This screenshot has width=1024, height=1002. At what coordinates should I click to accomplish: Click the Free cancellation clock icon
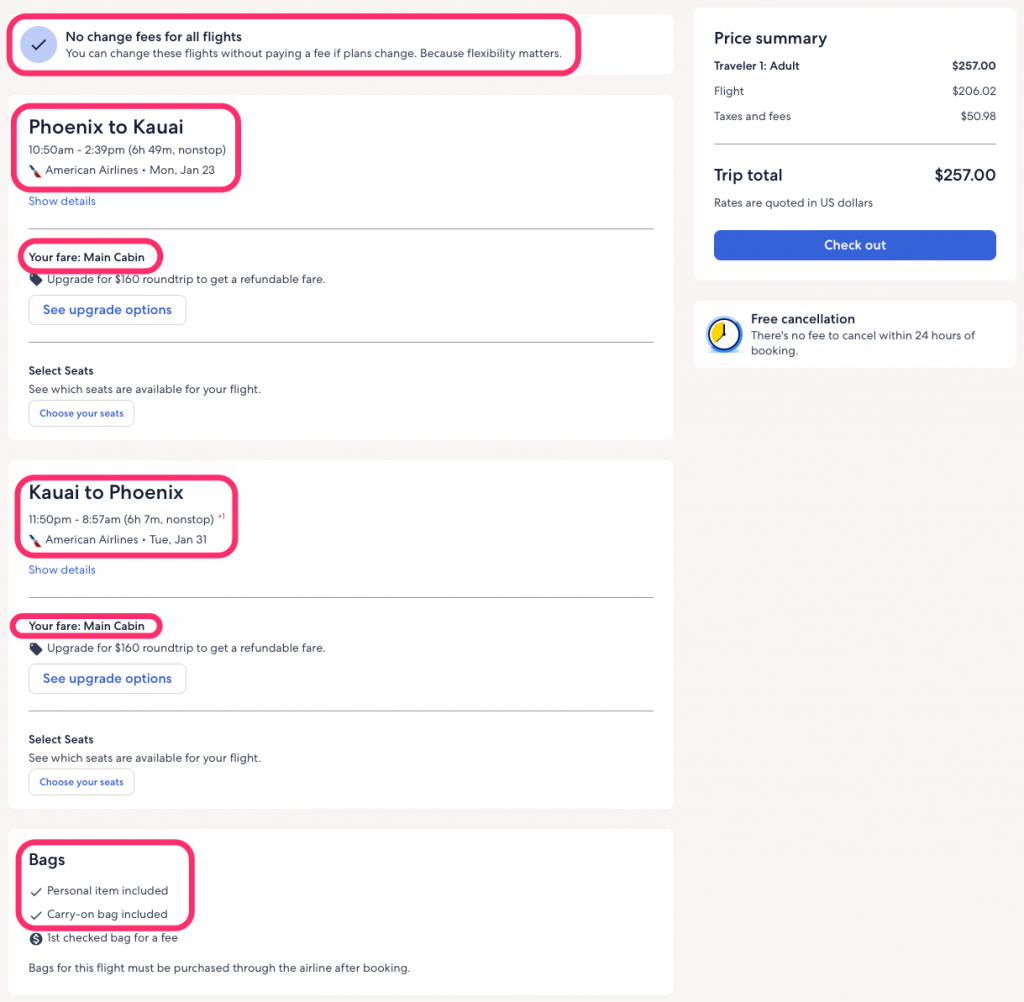[724, 334]
